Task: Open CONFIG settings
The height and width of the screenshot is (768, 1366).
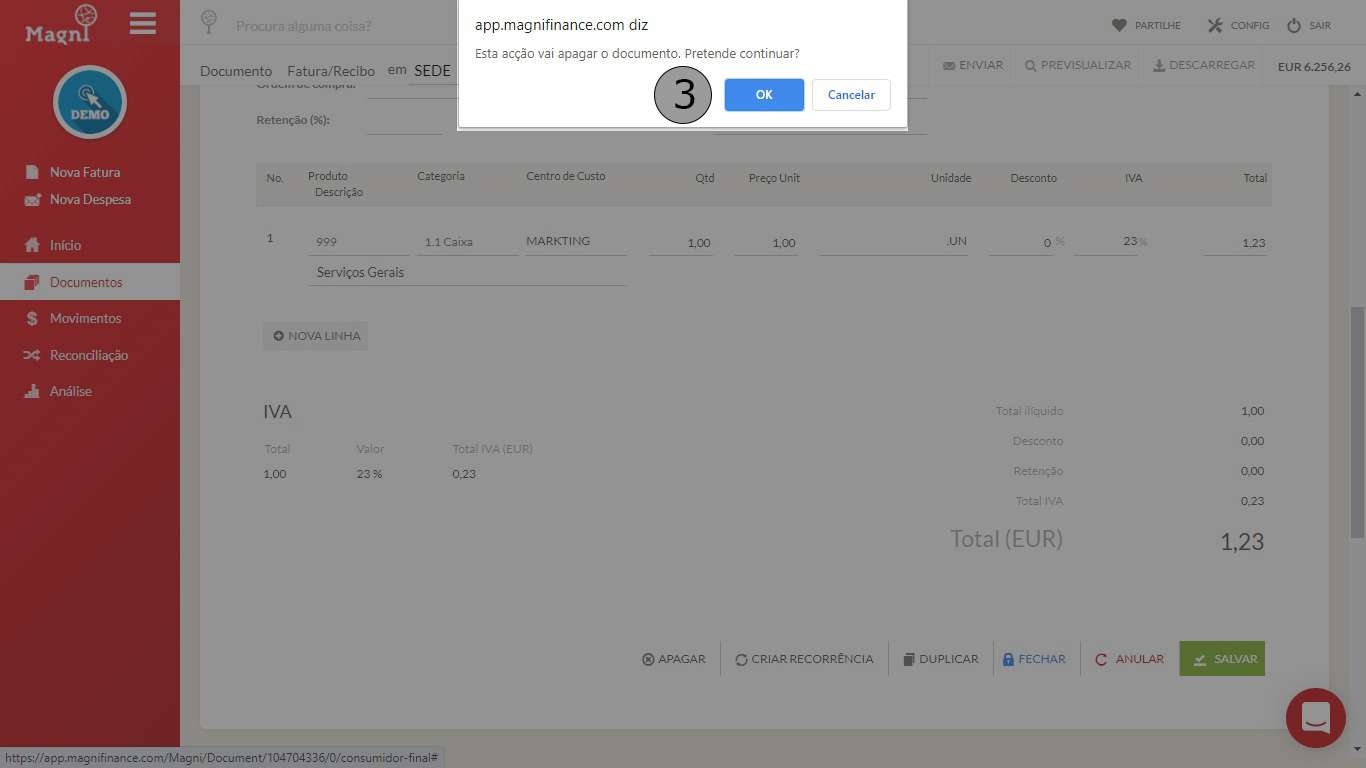Action: coord(1238,25)
